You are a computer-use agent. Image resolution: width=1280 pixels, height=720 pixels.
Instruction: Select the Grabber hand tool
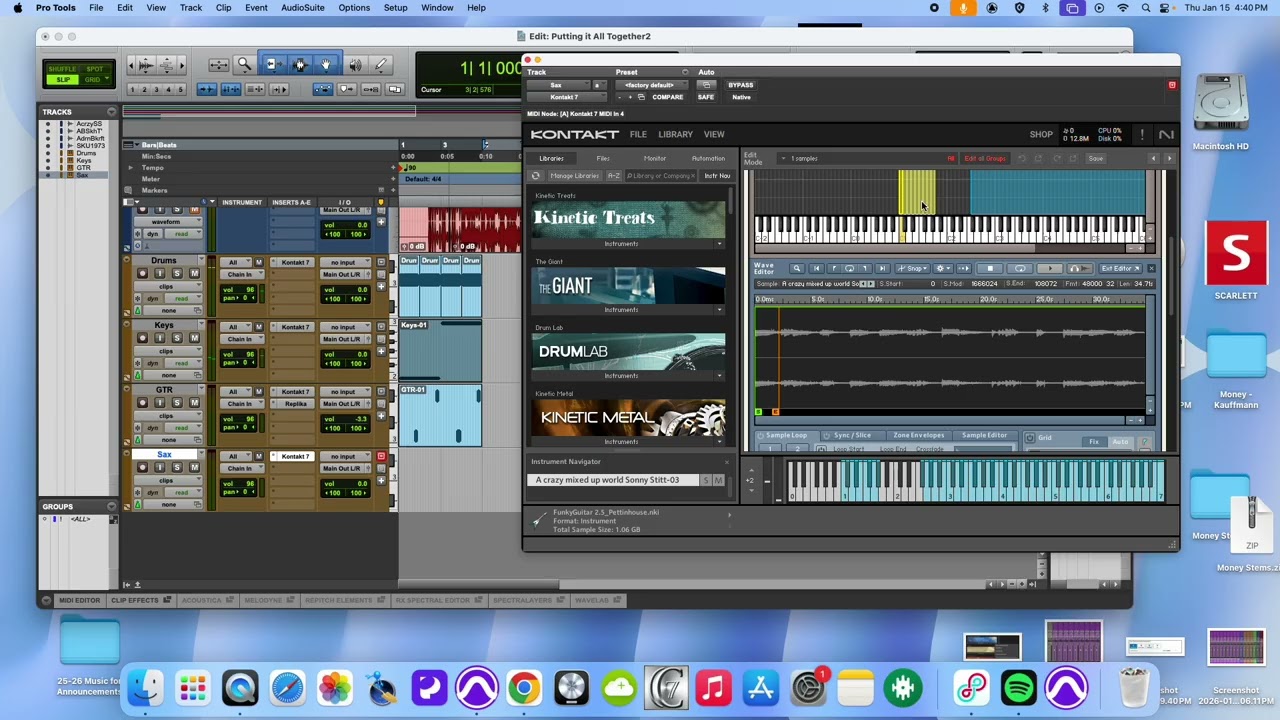(x=325, y=65)
